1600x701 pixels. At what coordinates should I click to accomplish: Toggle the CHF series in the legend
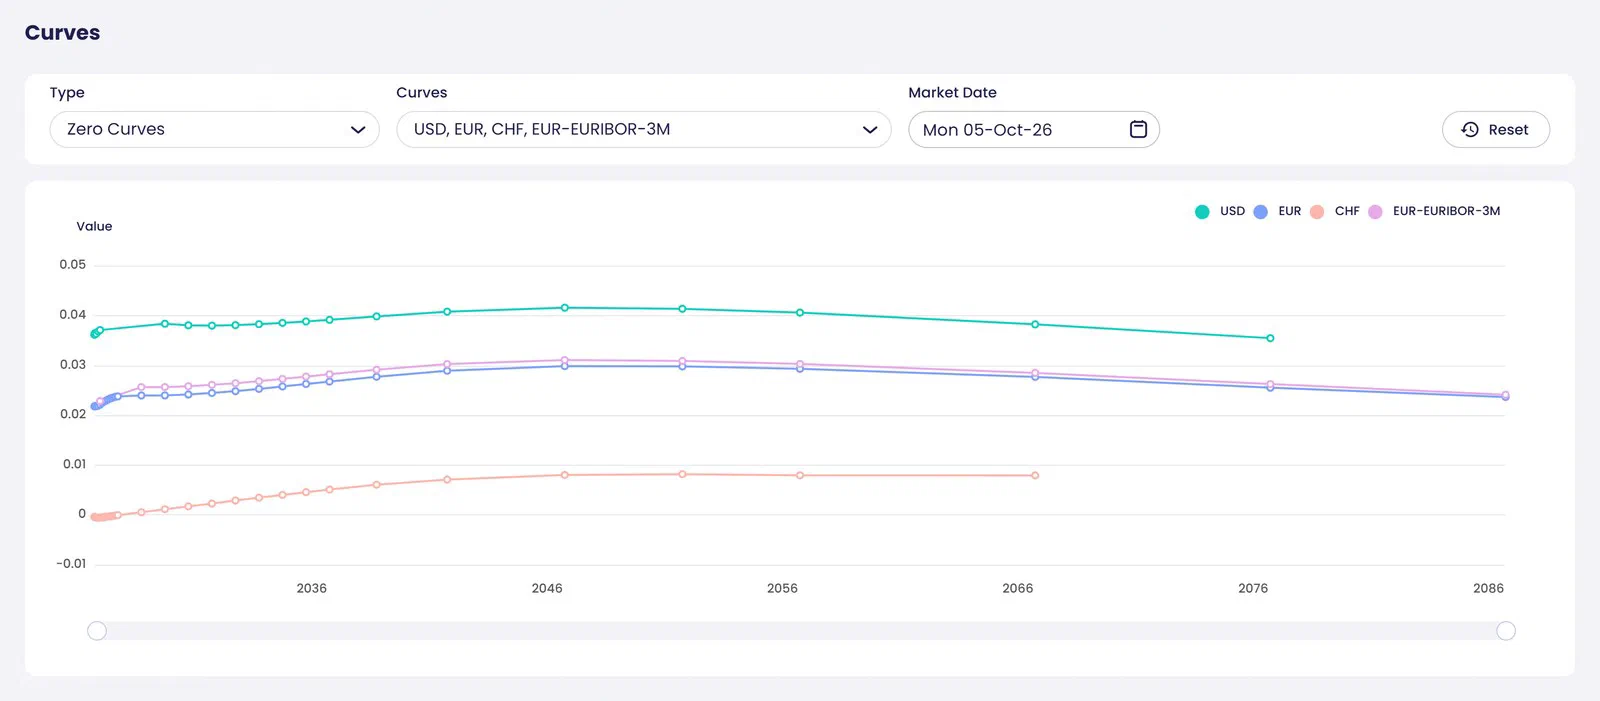(x=1335, y=211)
